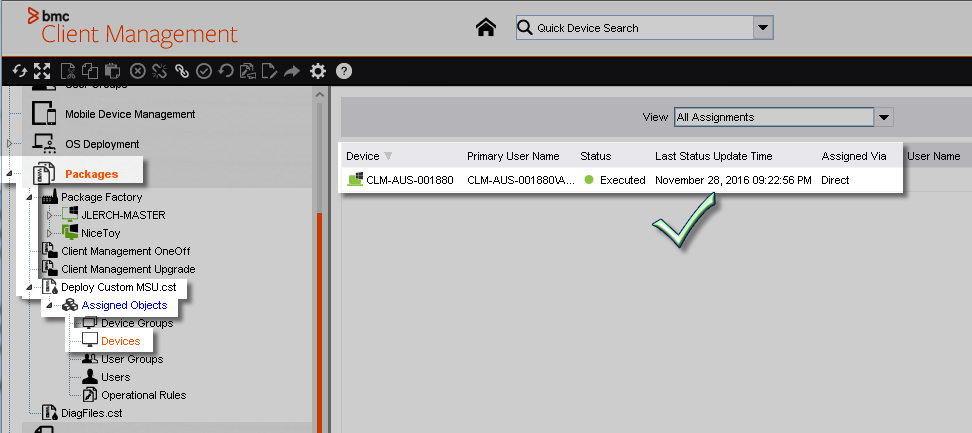Go home with the house icon
The image size is (972, 433).
click(x=486, y=27)
